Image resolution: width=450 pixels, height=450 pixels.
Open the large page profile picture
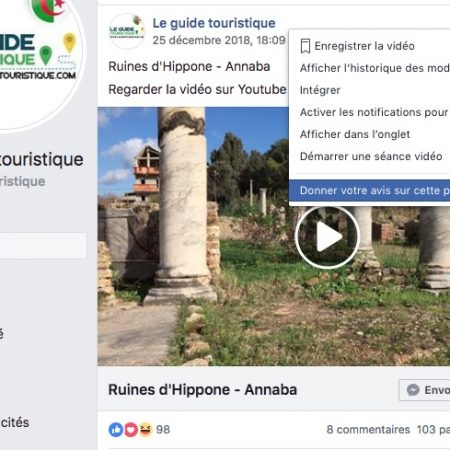[35, 60]
